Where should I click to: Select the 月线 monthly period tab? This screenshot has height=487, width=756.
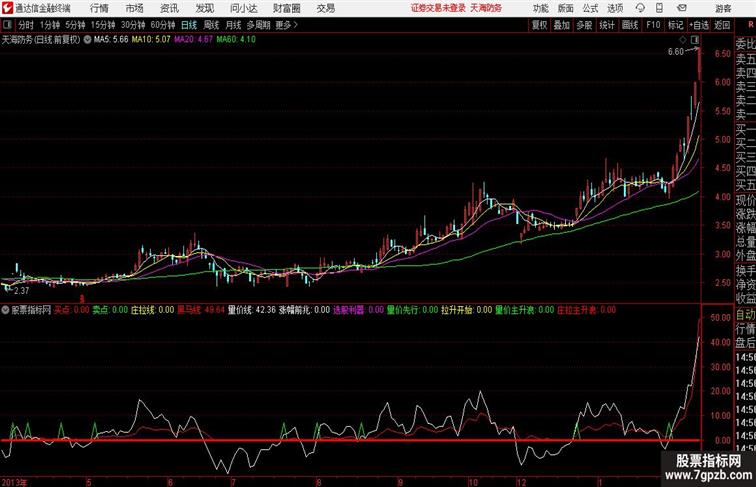(233, 25)
